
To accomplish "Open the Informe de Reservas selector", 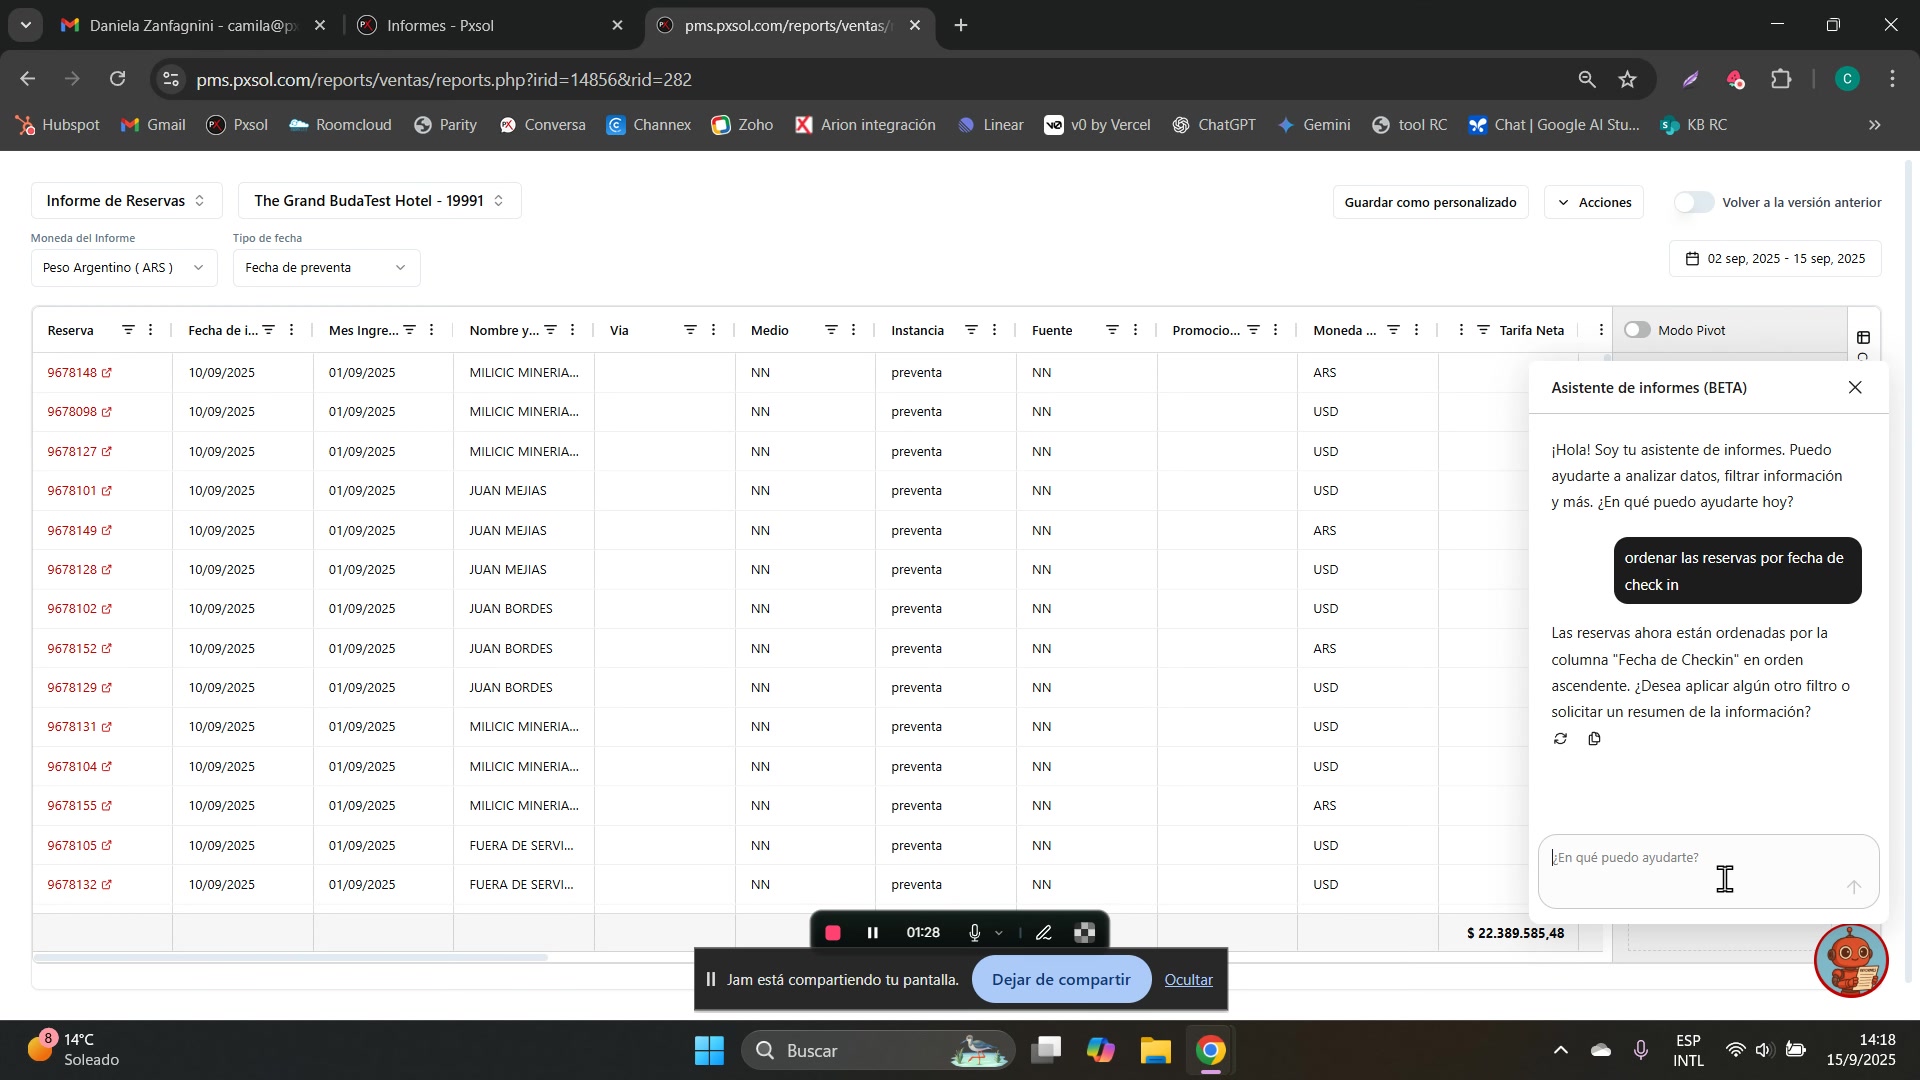I will [x=126, y=201].
